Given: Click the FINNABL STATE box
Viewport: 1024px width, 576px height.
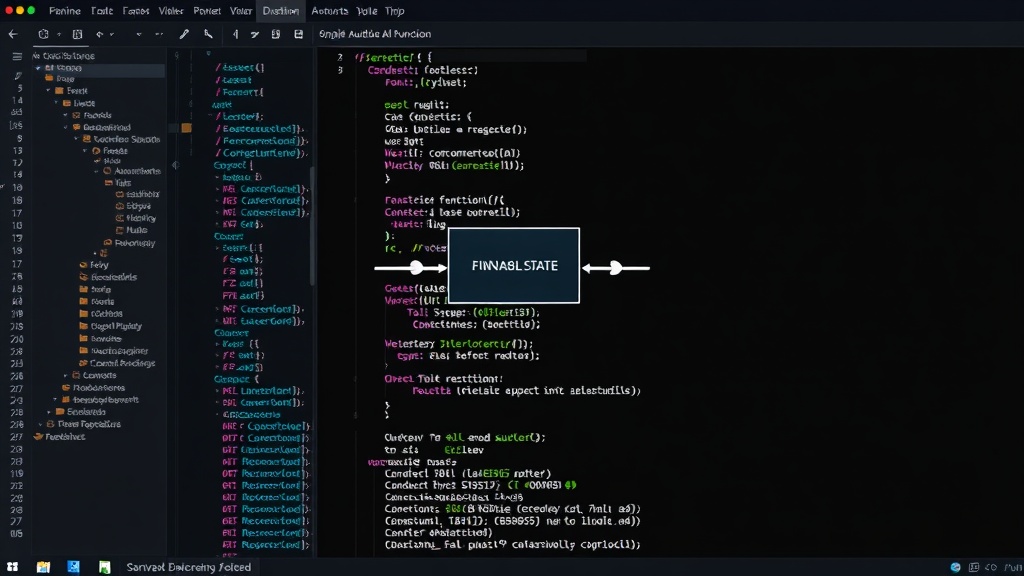Looking at the screenshot, I should 514,265.
